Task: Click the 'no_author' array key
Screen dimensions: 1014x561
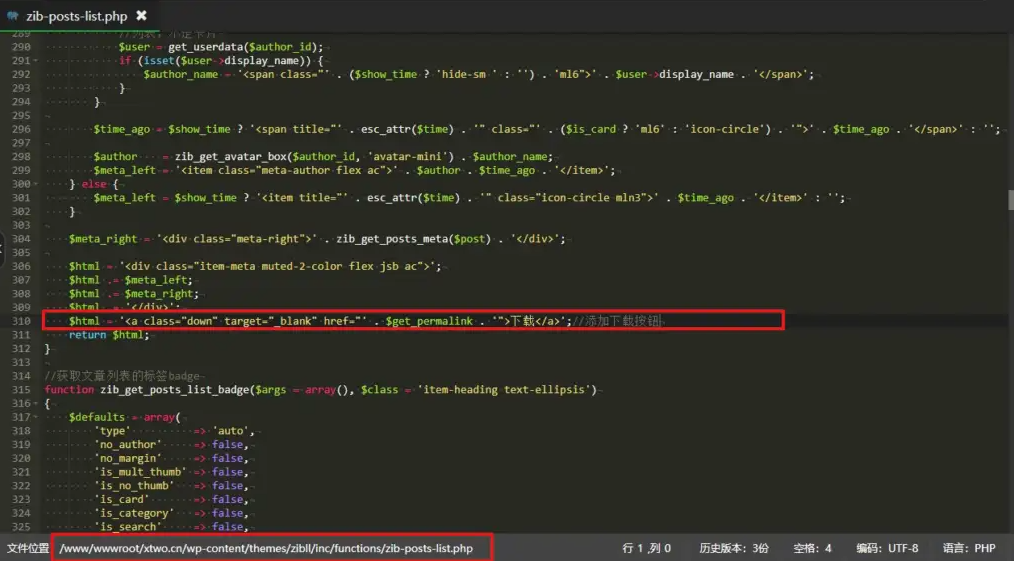Action: point(127,445)
